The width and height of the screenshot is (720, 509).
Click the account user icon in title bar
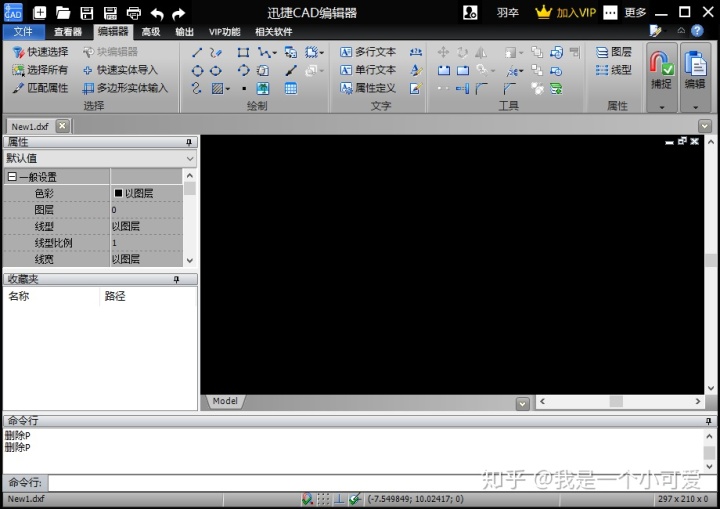(470, 12)
